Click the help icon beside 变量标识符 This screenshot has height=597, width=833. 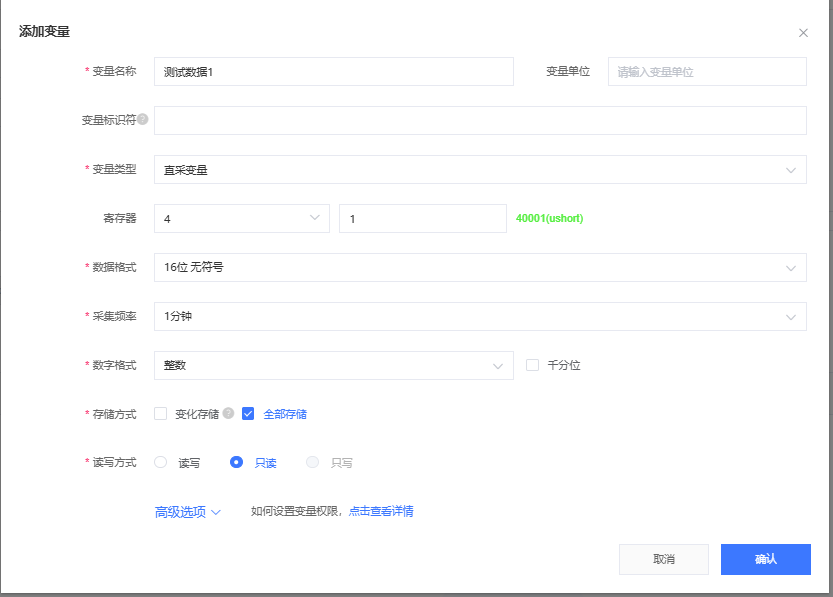coord(143,120)
